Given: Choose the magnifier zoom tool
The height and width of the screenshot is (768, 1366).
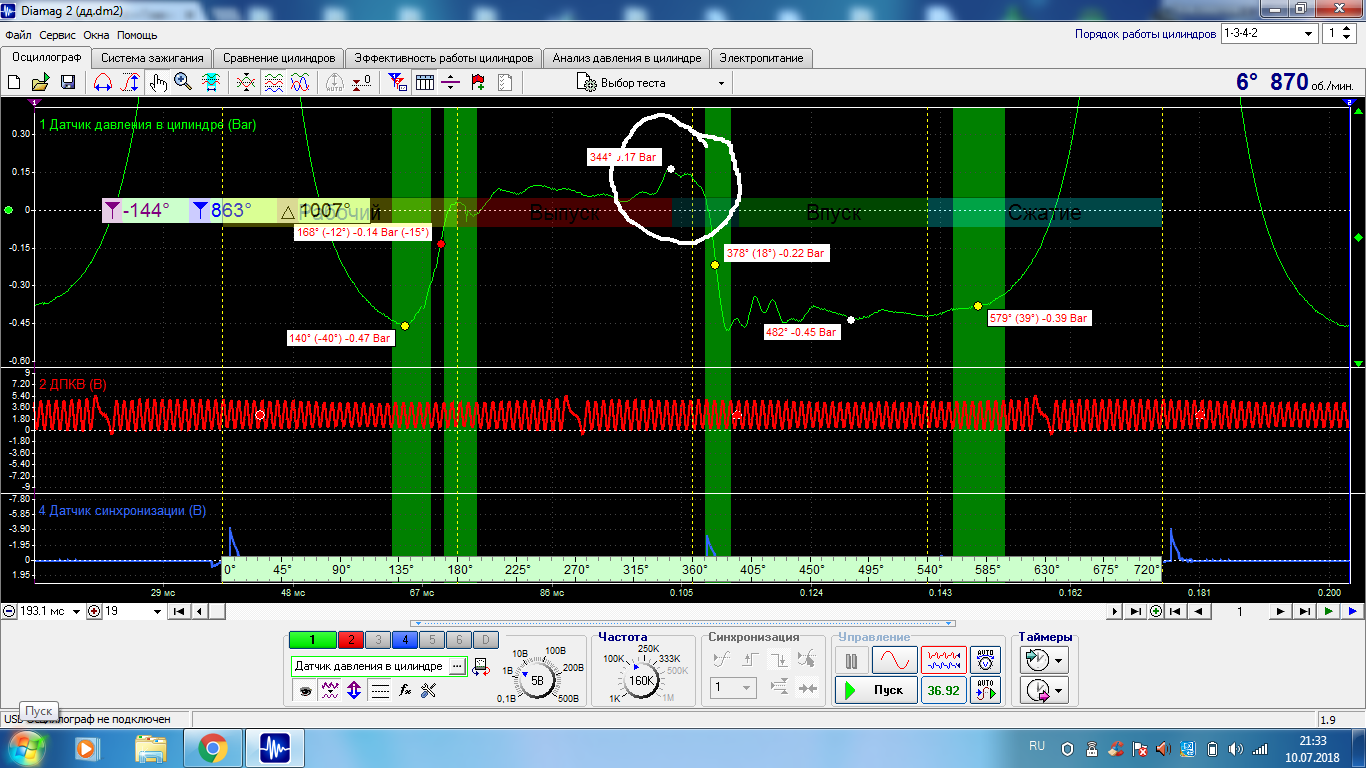Looking at the screenshot, I should [183, 83].
